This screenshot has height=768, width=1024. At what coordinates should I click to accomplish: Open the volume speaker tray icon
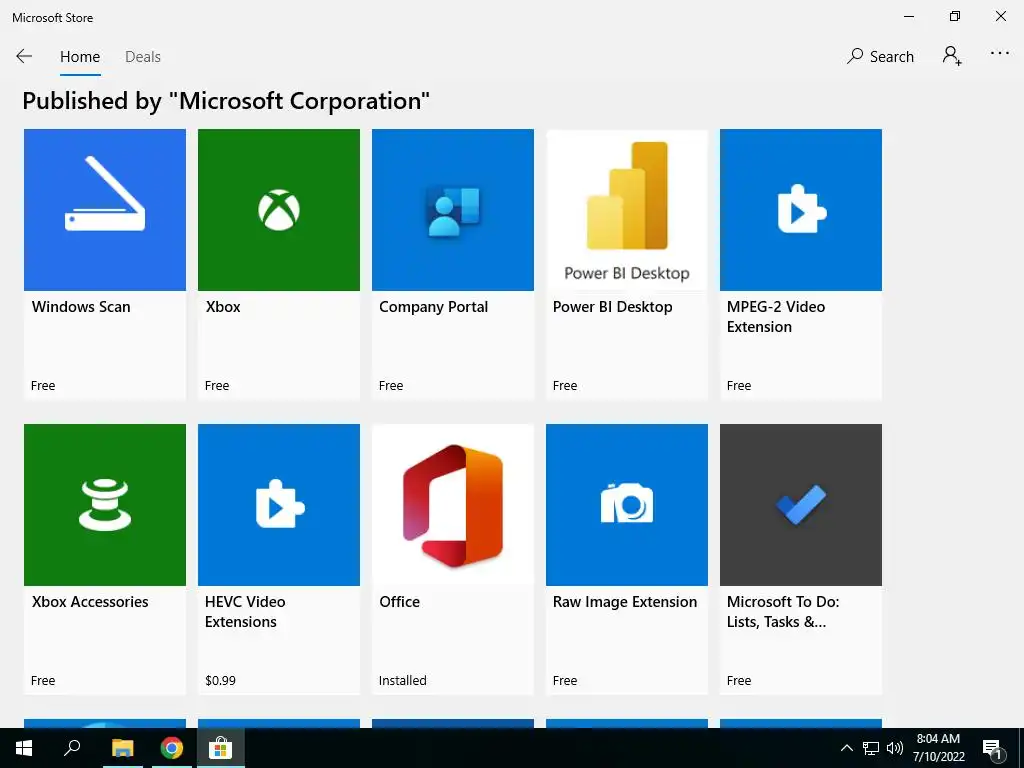pyautogui.click(x=895, y=748)
